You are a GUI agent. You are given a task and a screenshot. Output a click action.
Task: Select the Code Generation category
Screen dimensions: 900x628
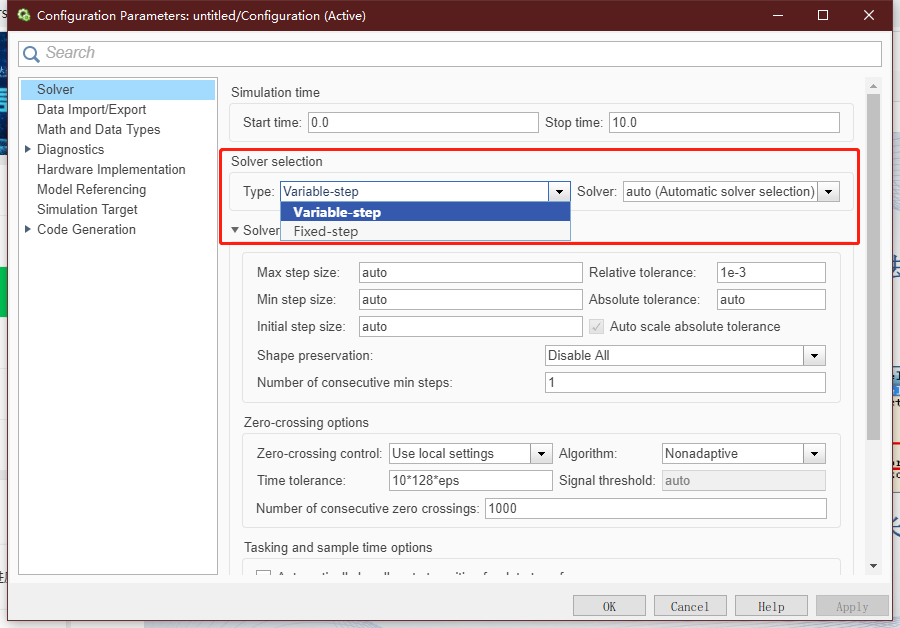pos(86,230)
